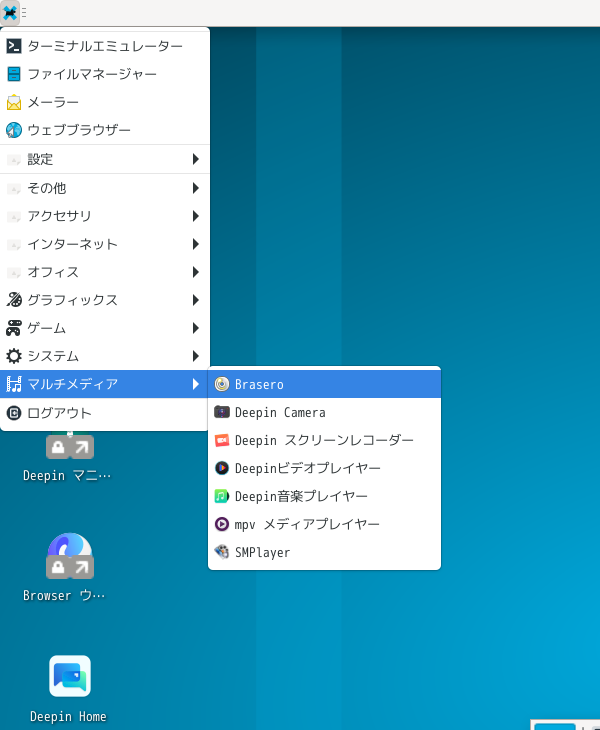Open ターミナルエミュレーター terminal icon
The height and width of the screenshot is (730, 600).
14,46
